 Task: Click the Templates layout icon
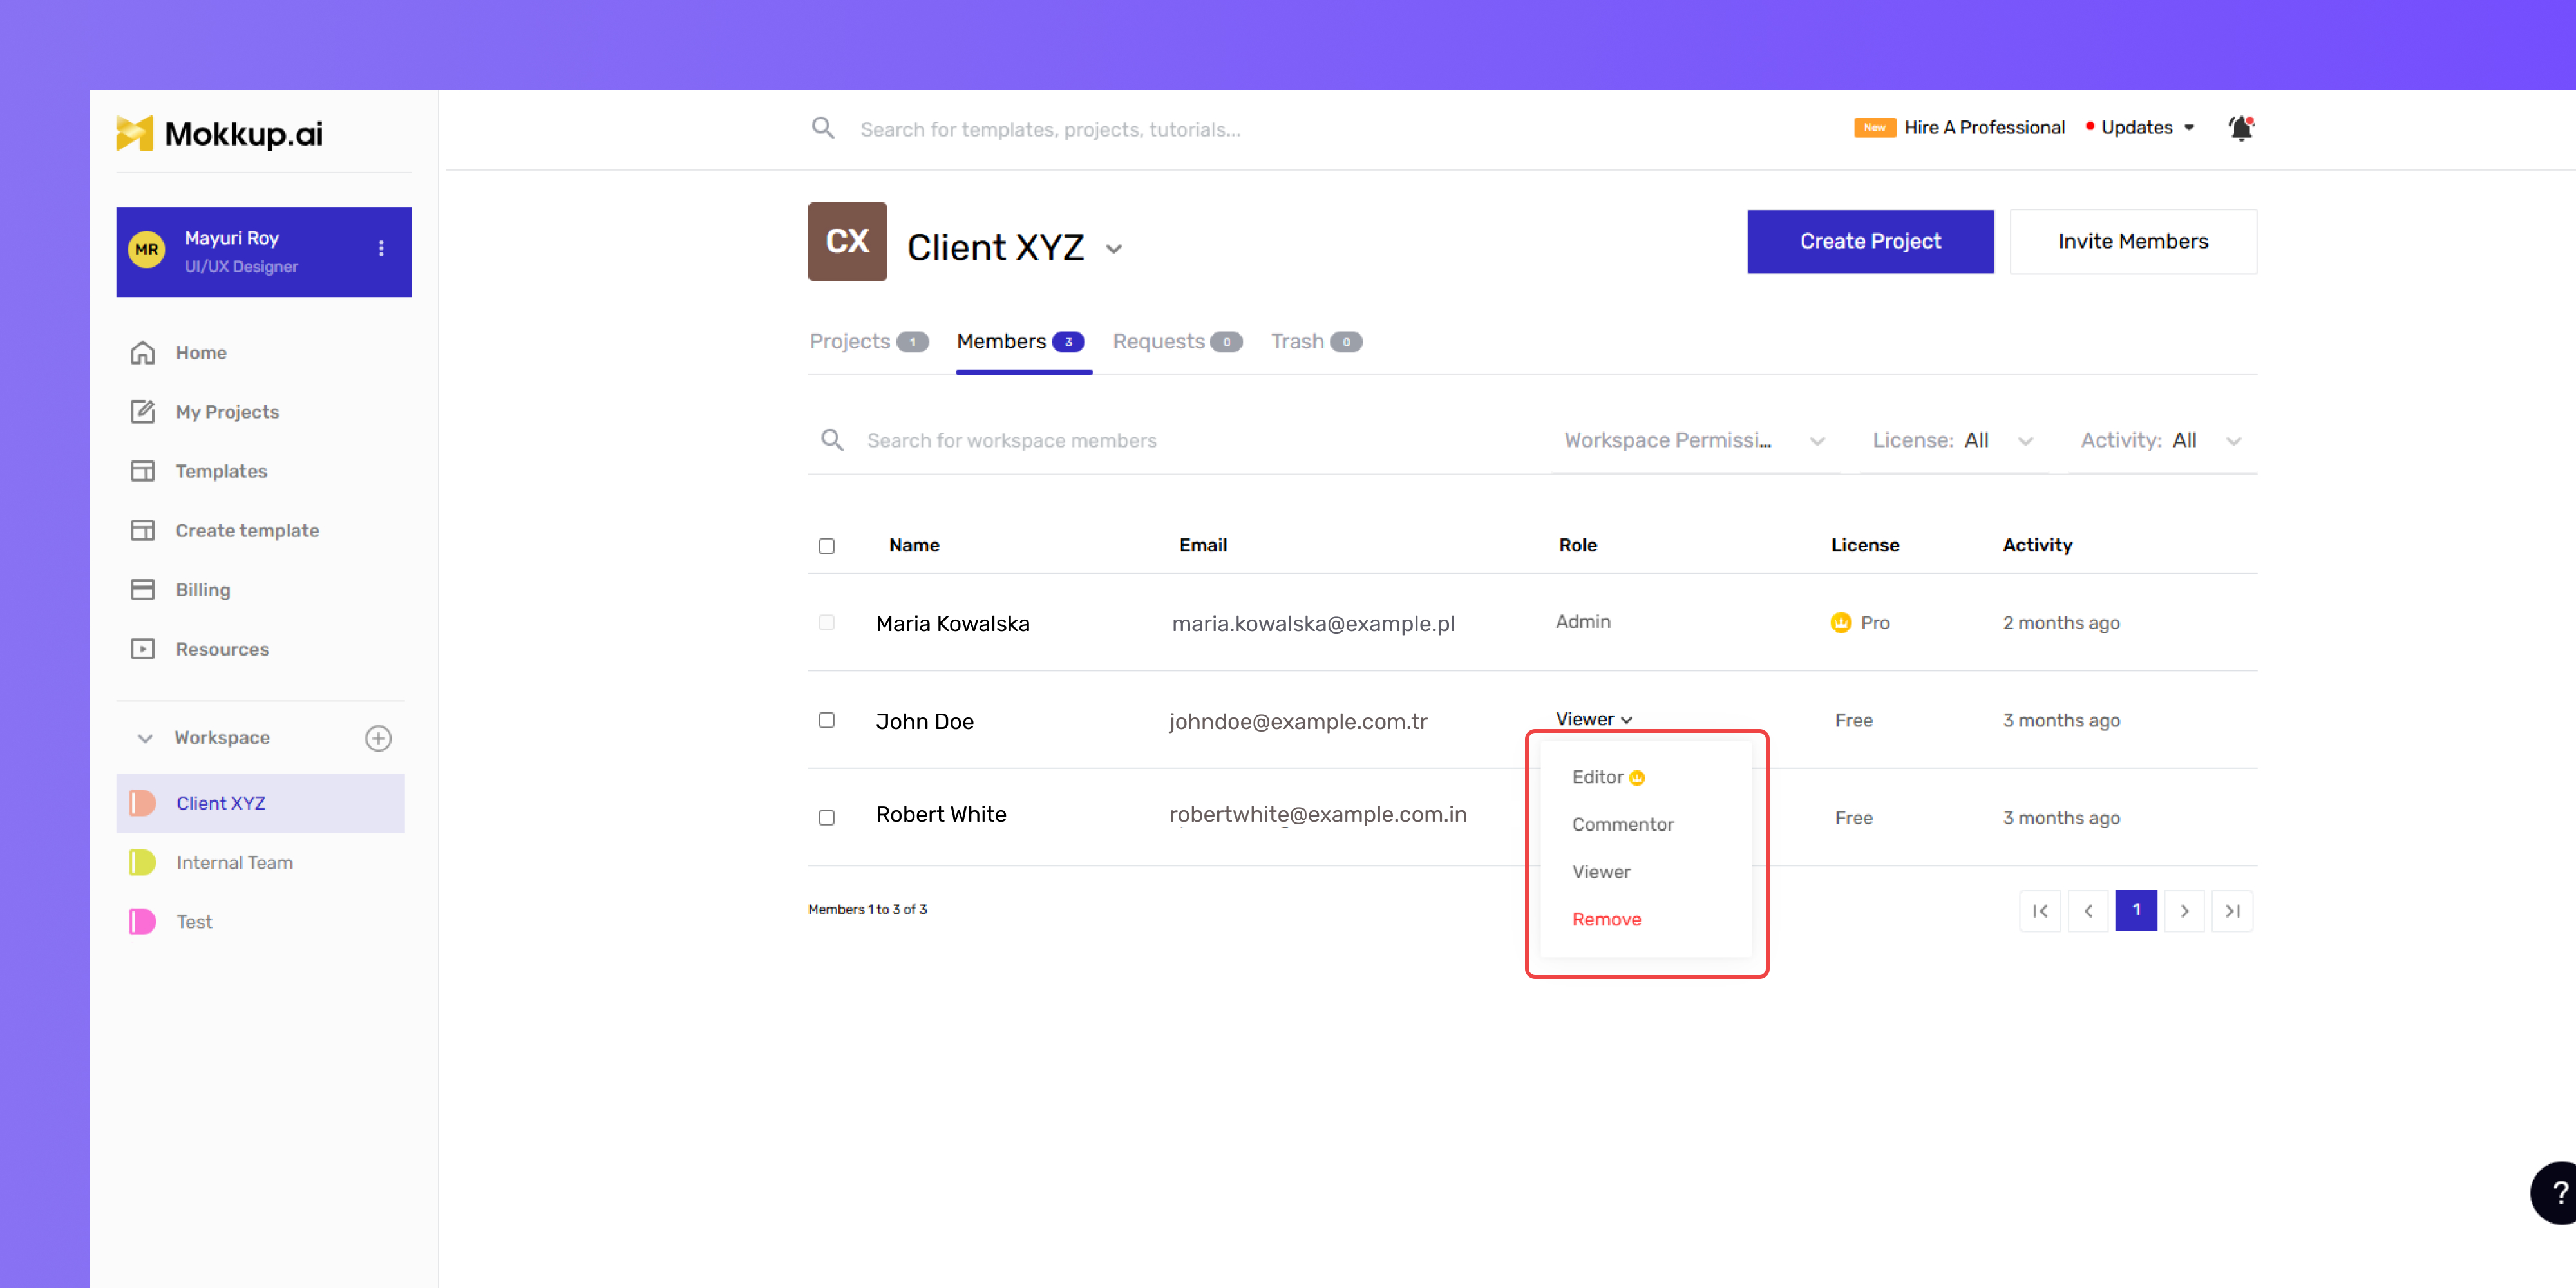pos(143,471)
